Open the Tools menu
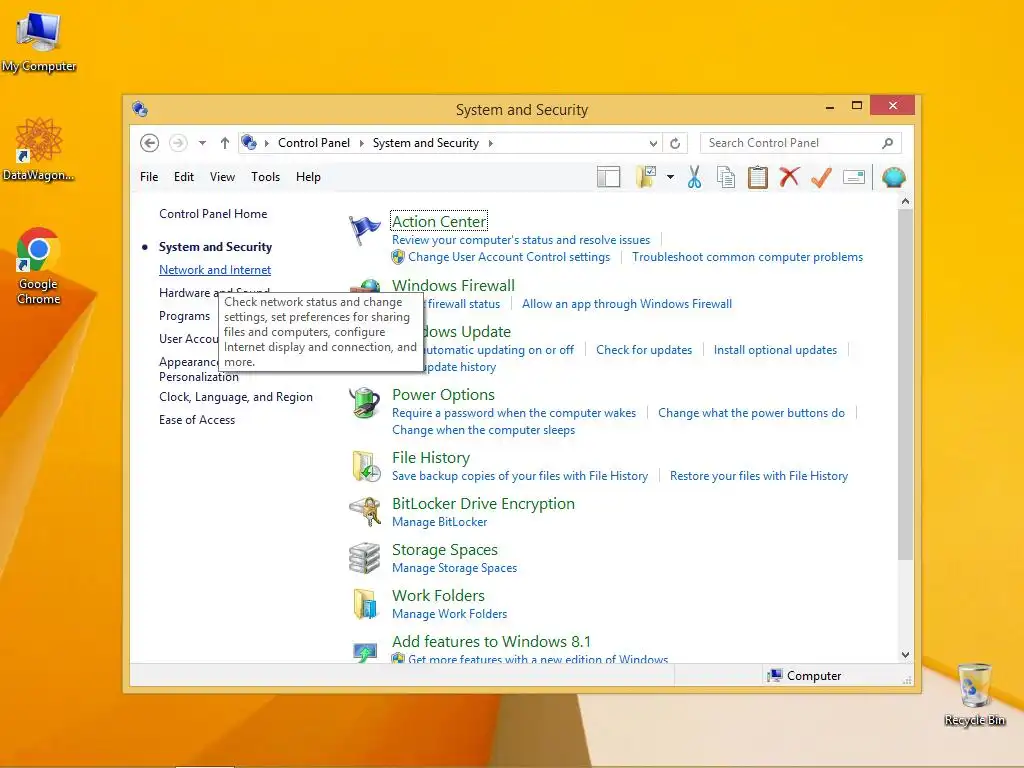 265,177
